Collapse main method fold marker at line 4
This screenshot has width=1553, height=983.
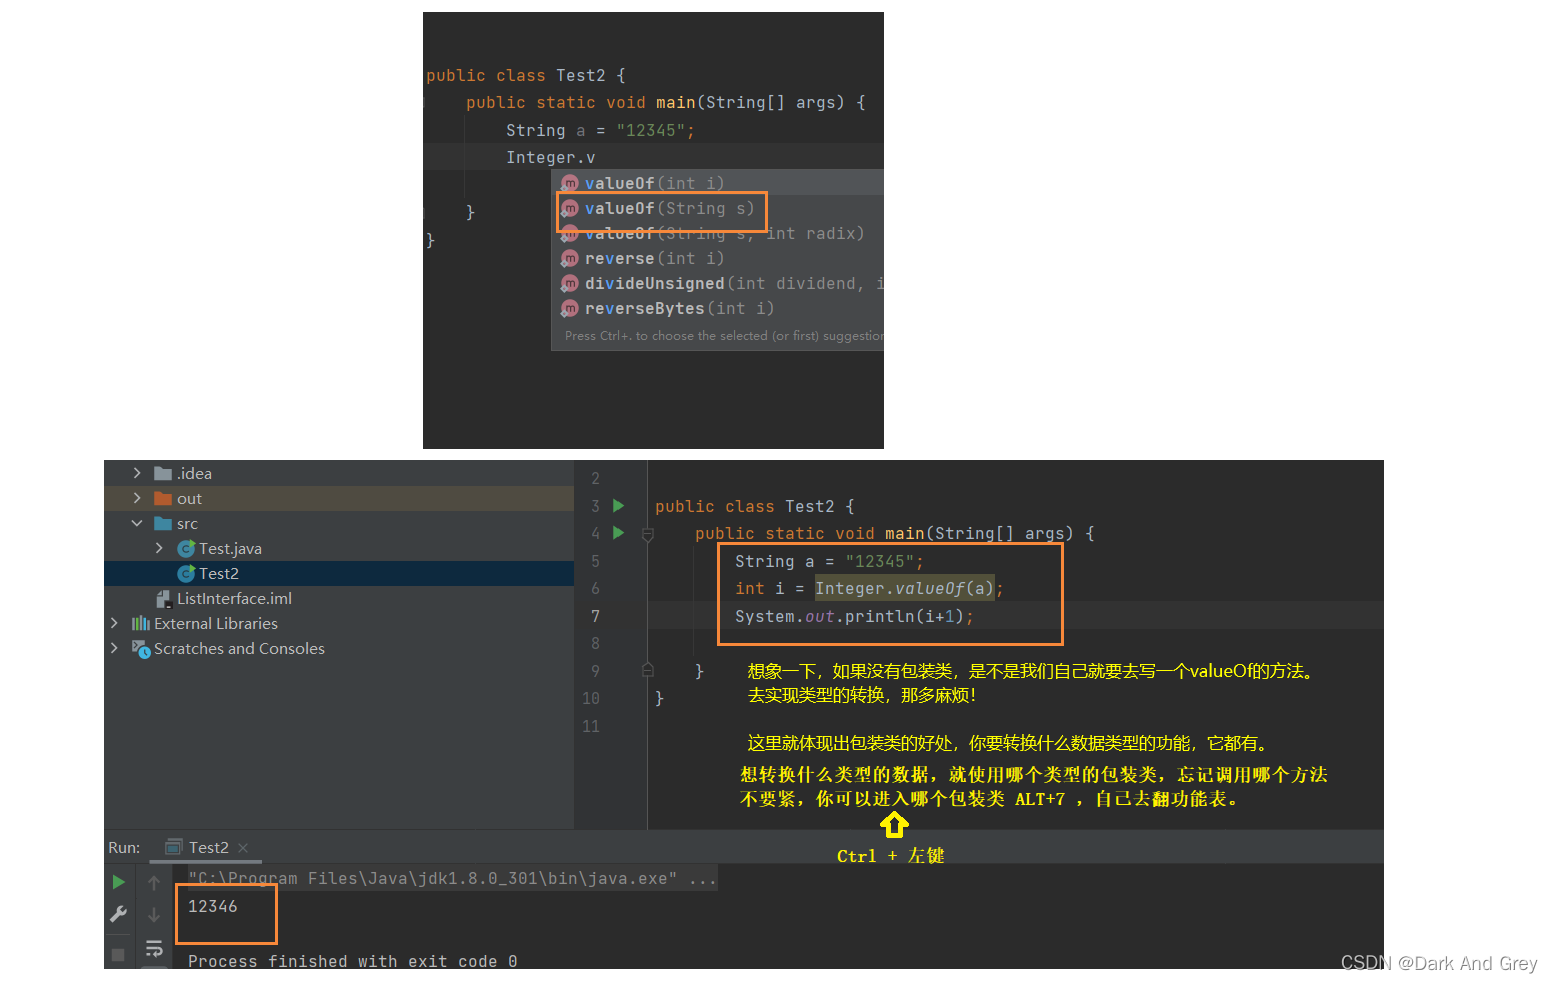[x=647, y=535]
